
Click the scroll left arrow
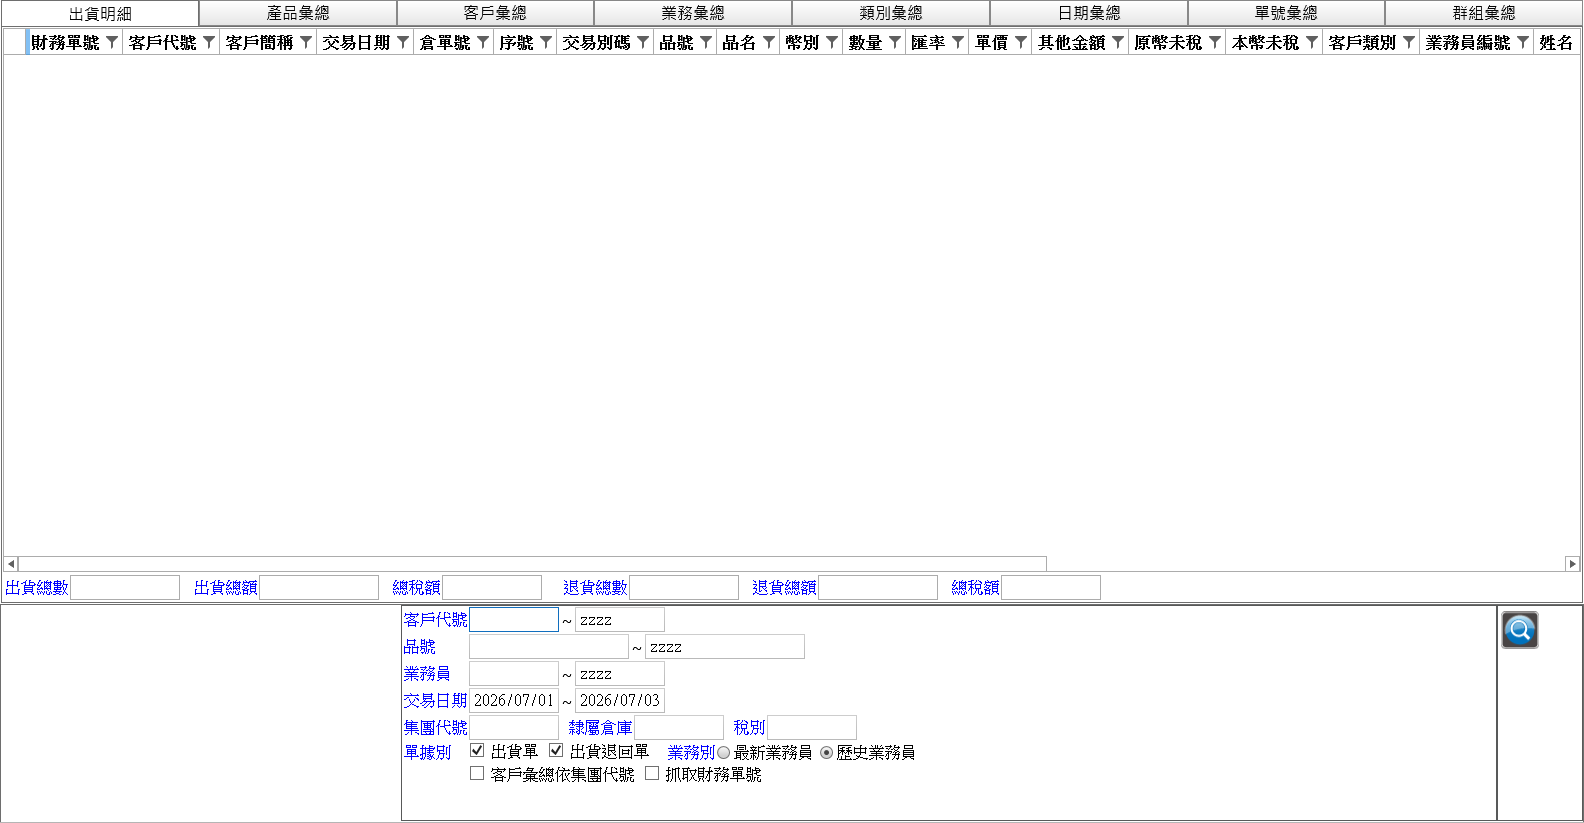tap(10, 564)
